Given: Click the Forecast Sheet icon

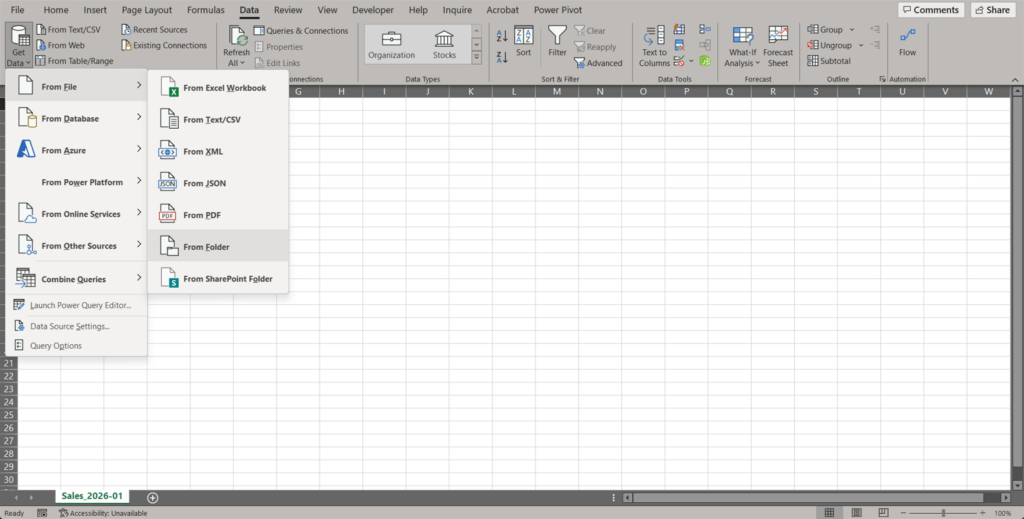Looking at the screenshot, I should tap(778, 46).
